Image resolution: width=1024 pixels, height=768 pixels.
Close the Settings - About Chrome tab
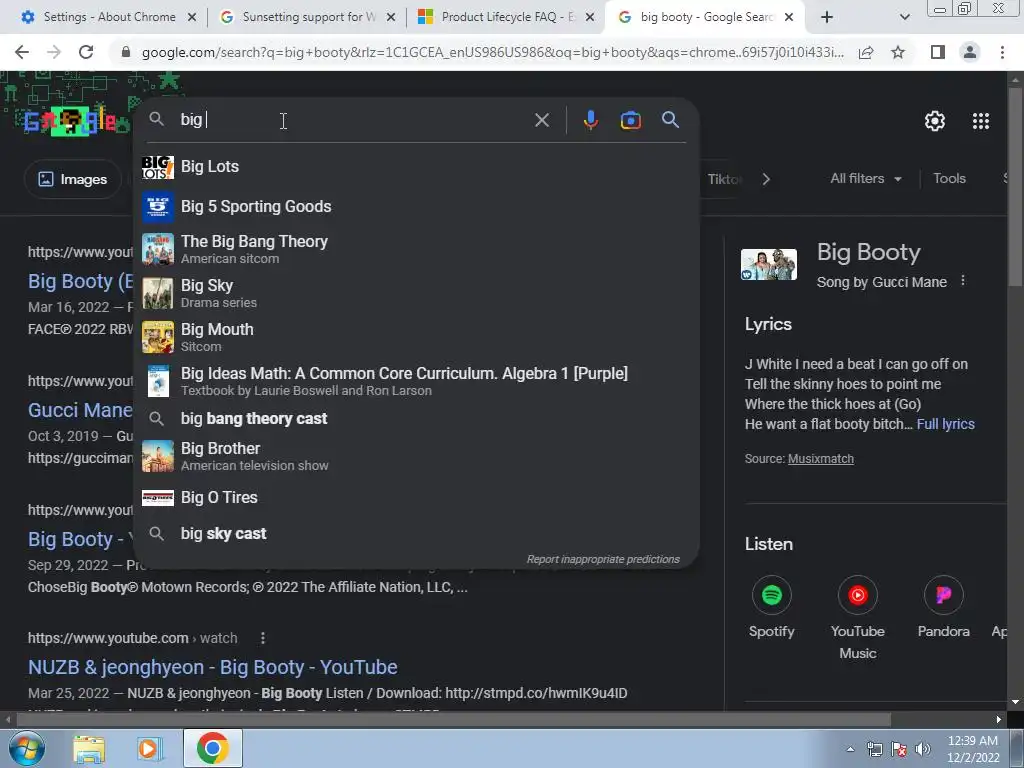click(x=192, y=18)
